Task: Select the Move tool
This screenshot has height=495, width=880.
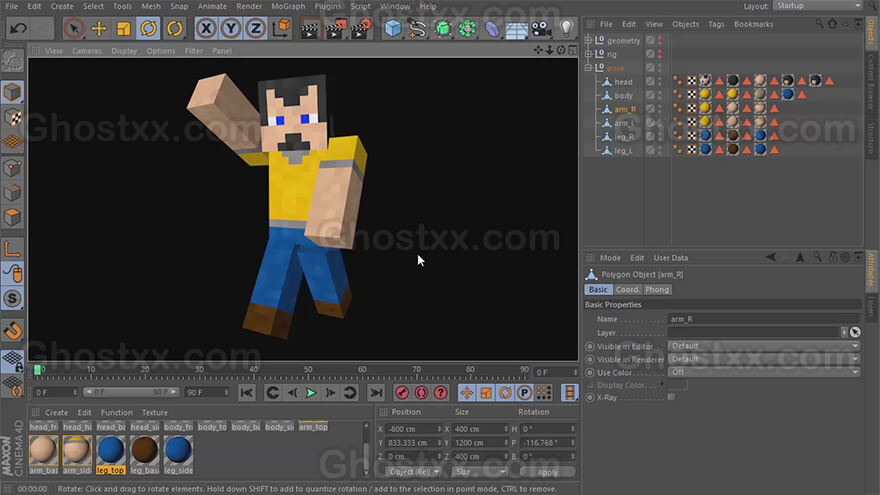Action: (x=99, y=28)
